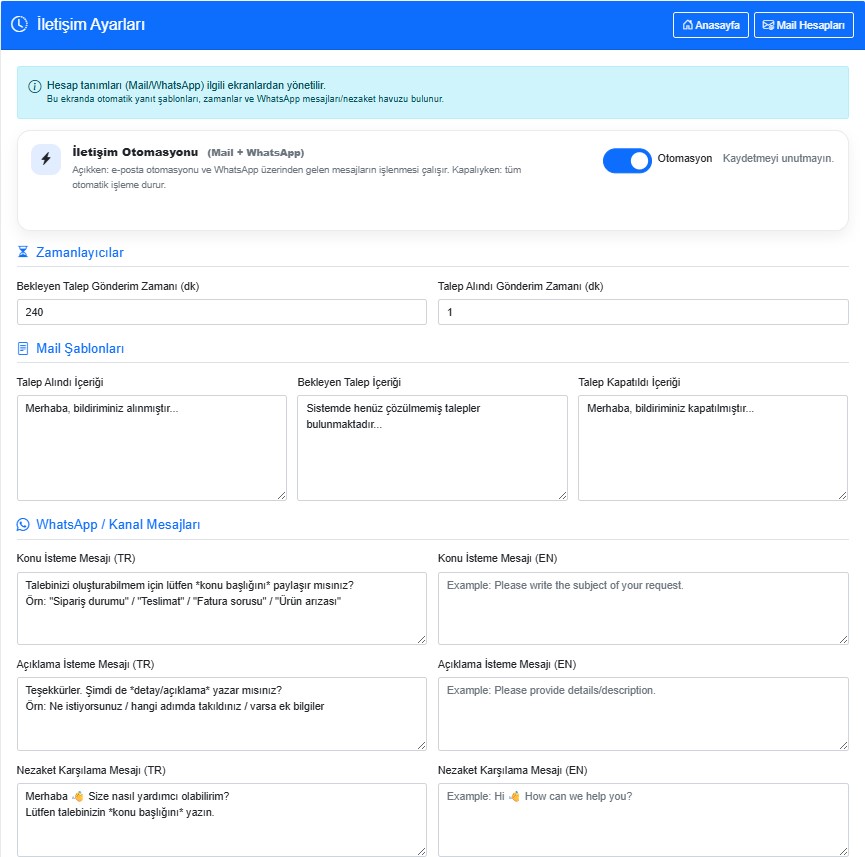
Task: Click the info icon in blue banner
Action: pos(35,86)
